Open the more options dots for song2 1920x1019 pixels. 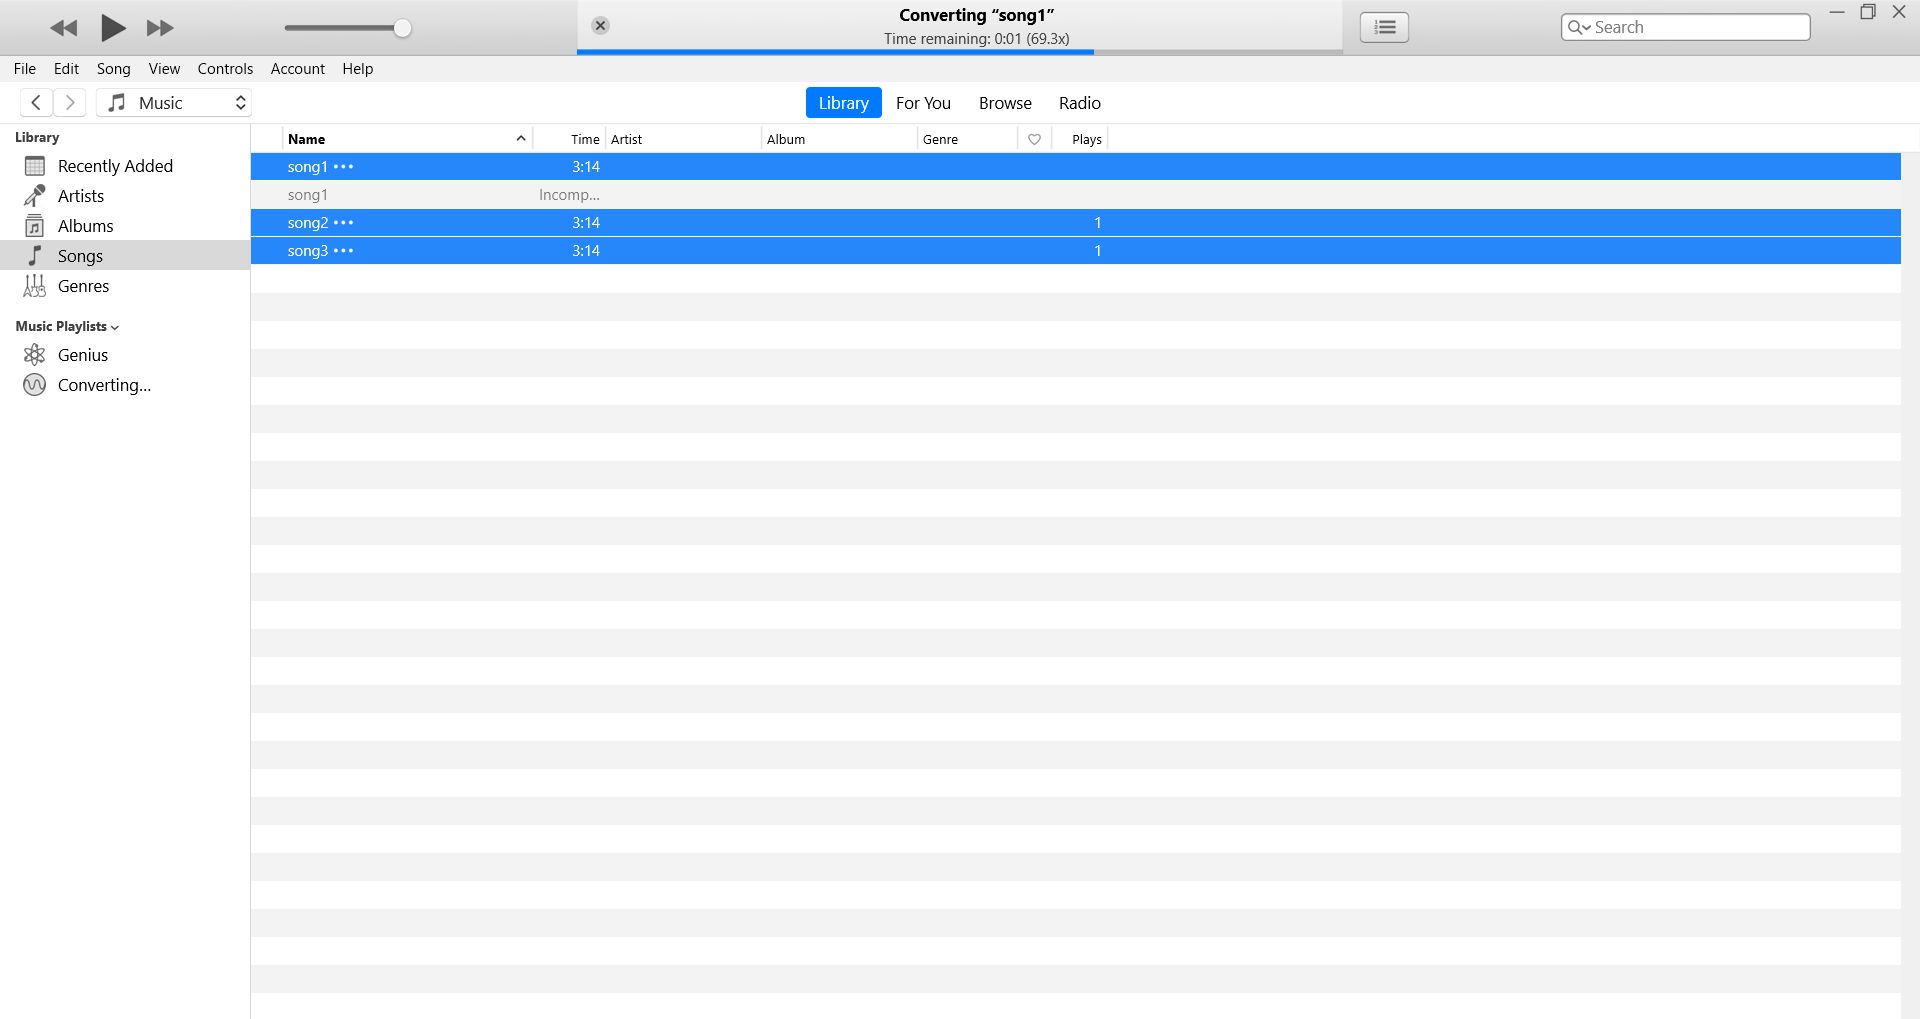(x=344, y=223)
